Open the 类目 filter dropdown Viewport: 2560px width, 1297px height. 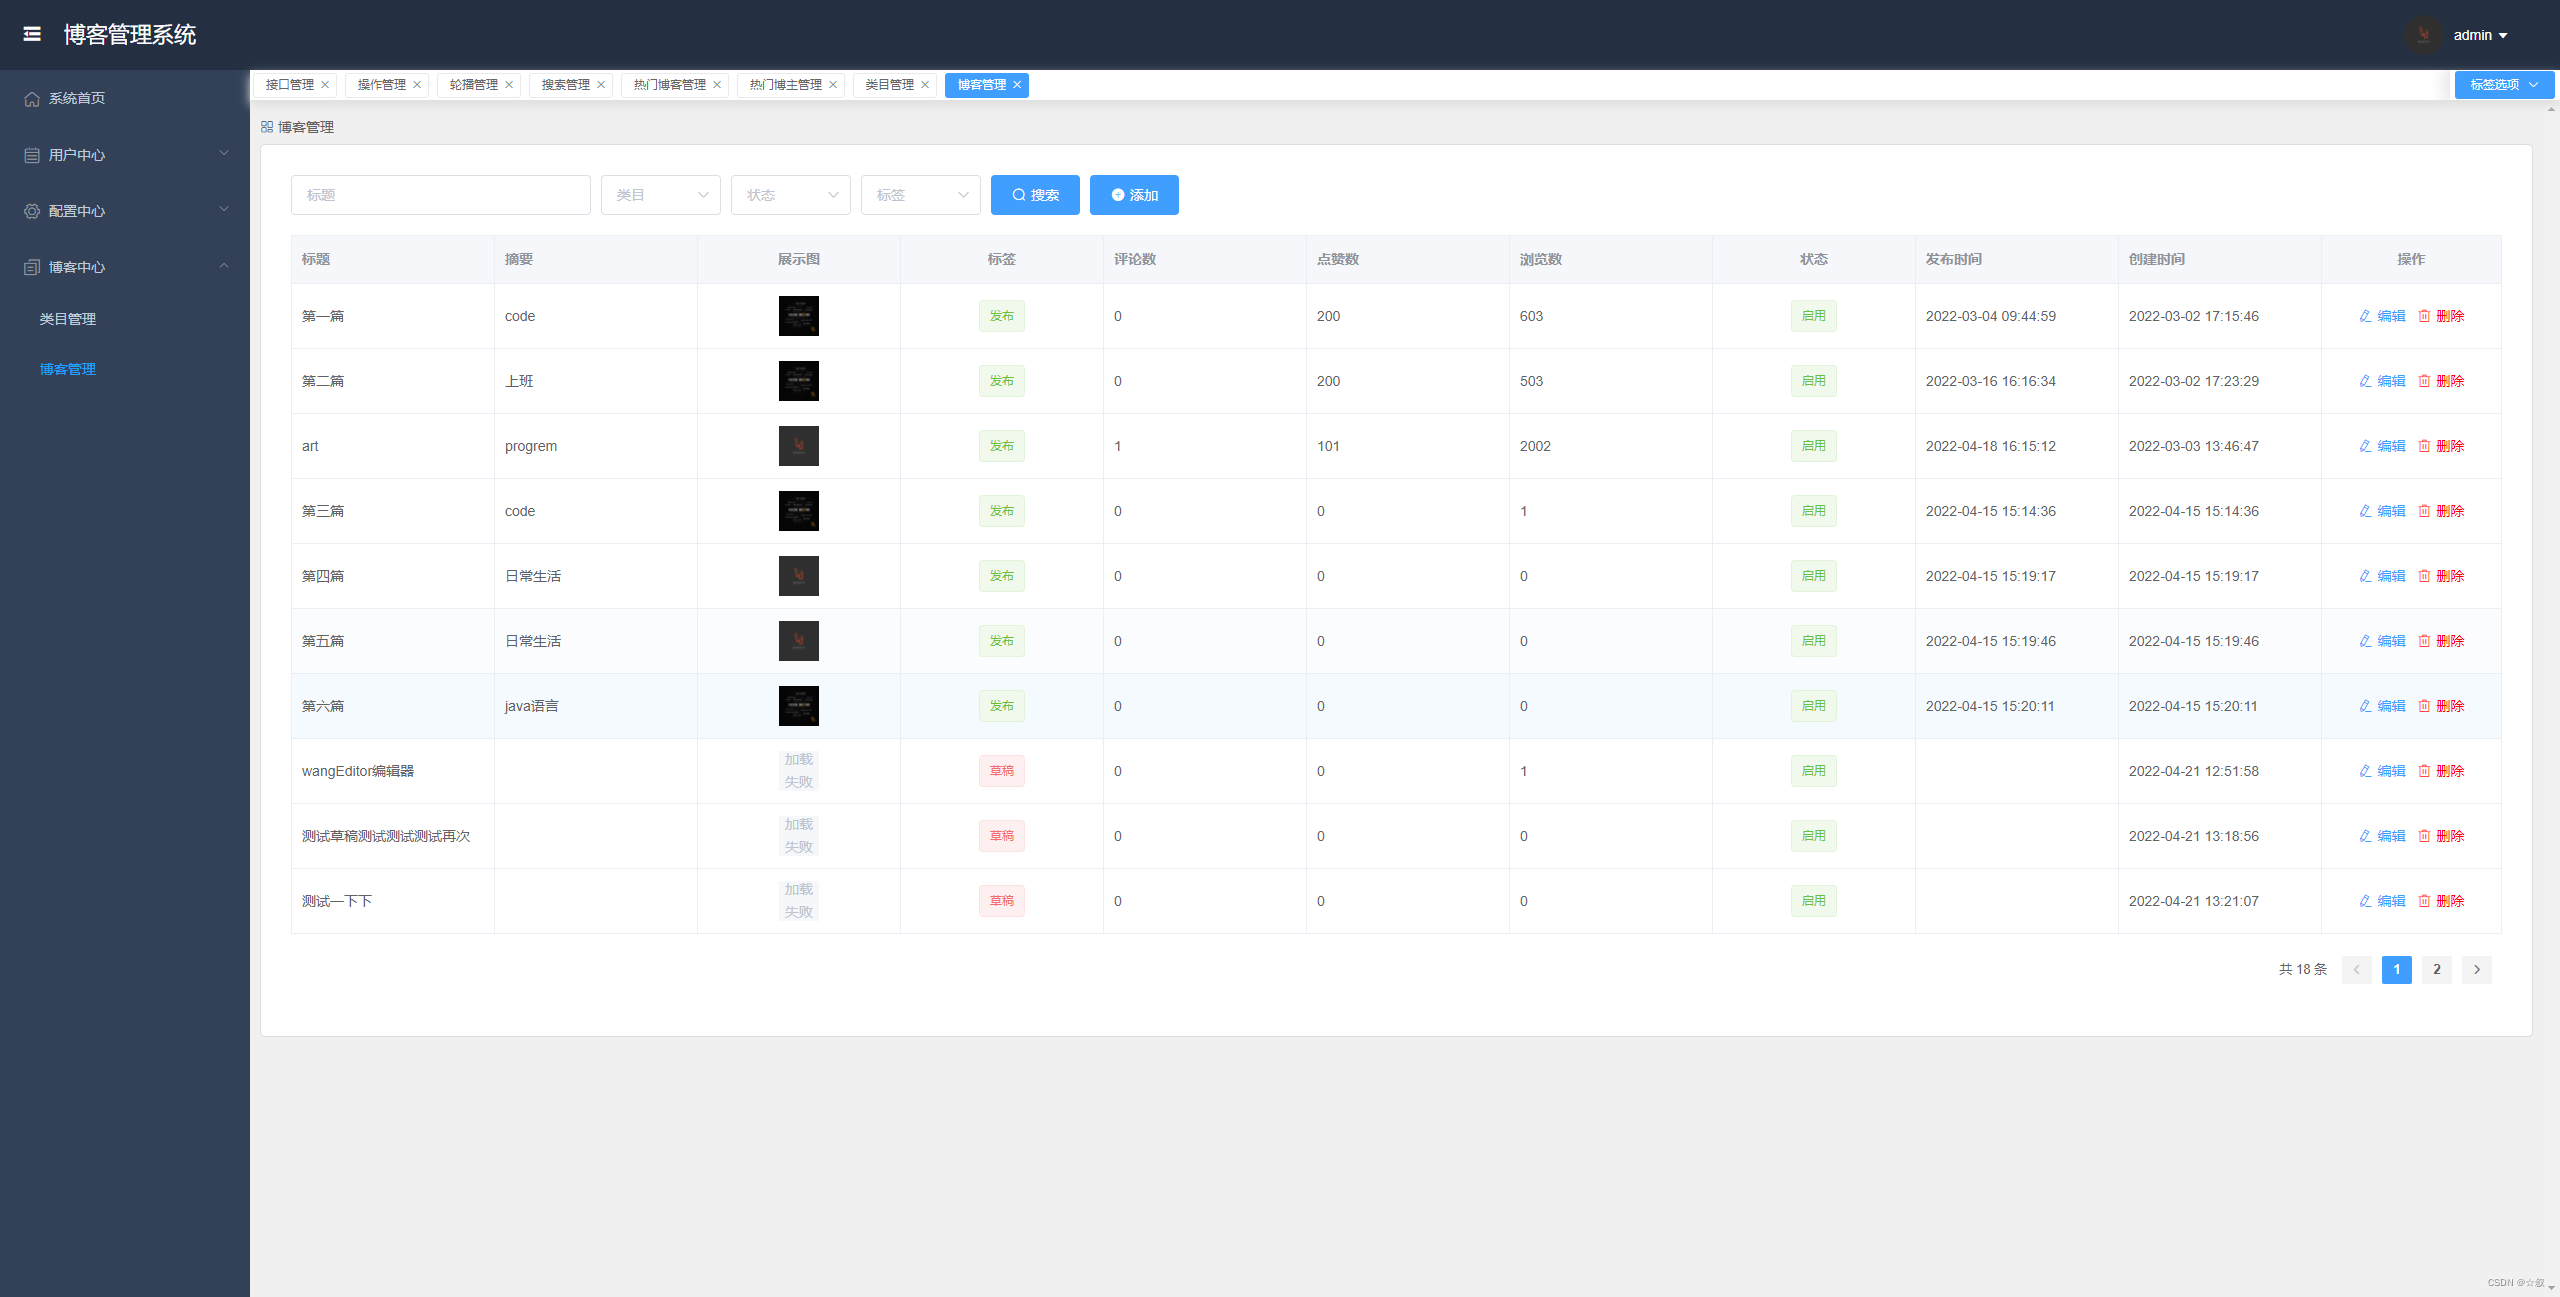[x=660, y=195]
